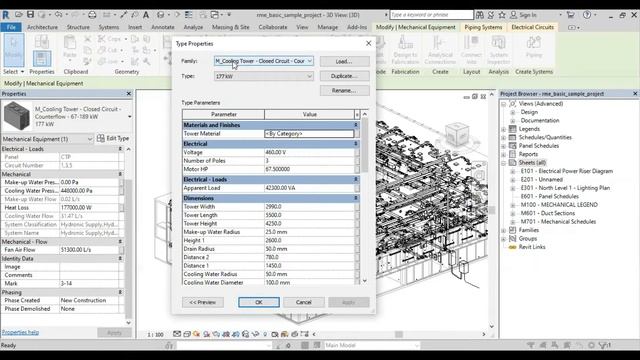Click the filter icon in status bar
640x360 pixels.
pyautogui.click(x=603, y=345)
